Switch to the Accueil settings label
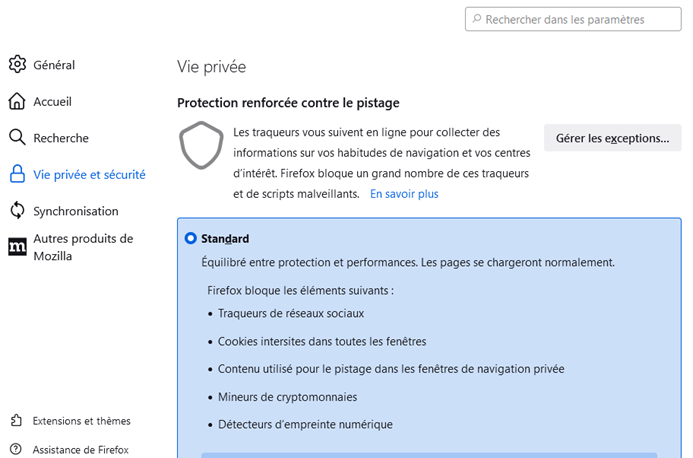Screen dimensions: 693x458 click(x=52, y=101)
